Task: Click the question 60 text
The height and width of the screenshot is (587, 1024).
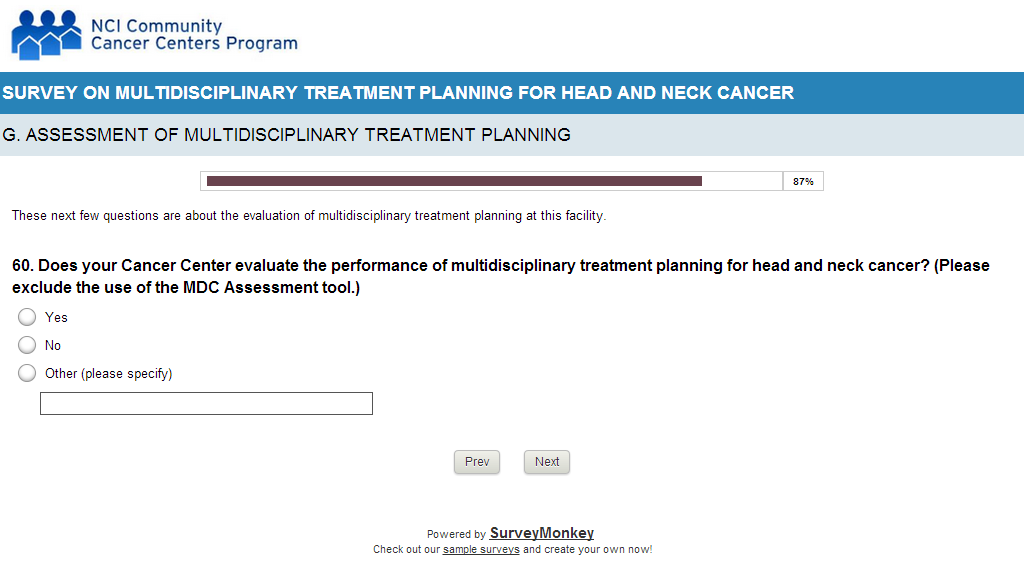Action: [500, 276]
